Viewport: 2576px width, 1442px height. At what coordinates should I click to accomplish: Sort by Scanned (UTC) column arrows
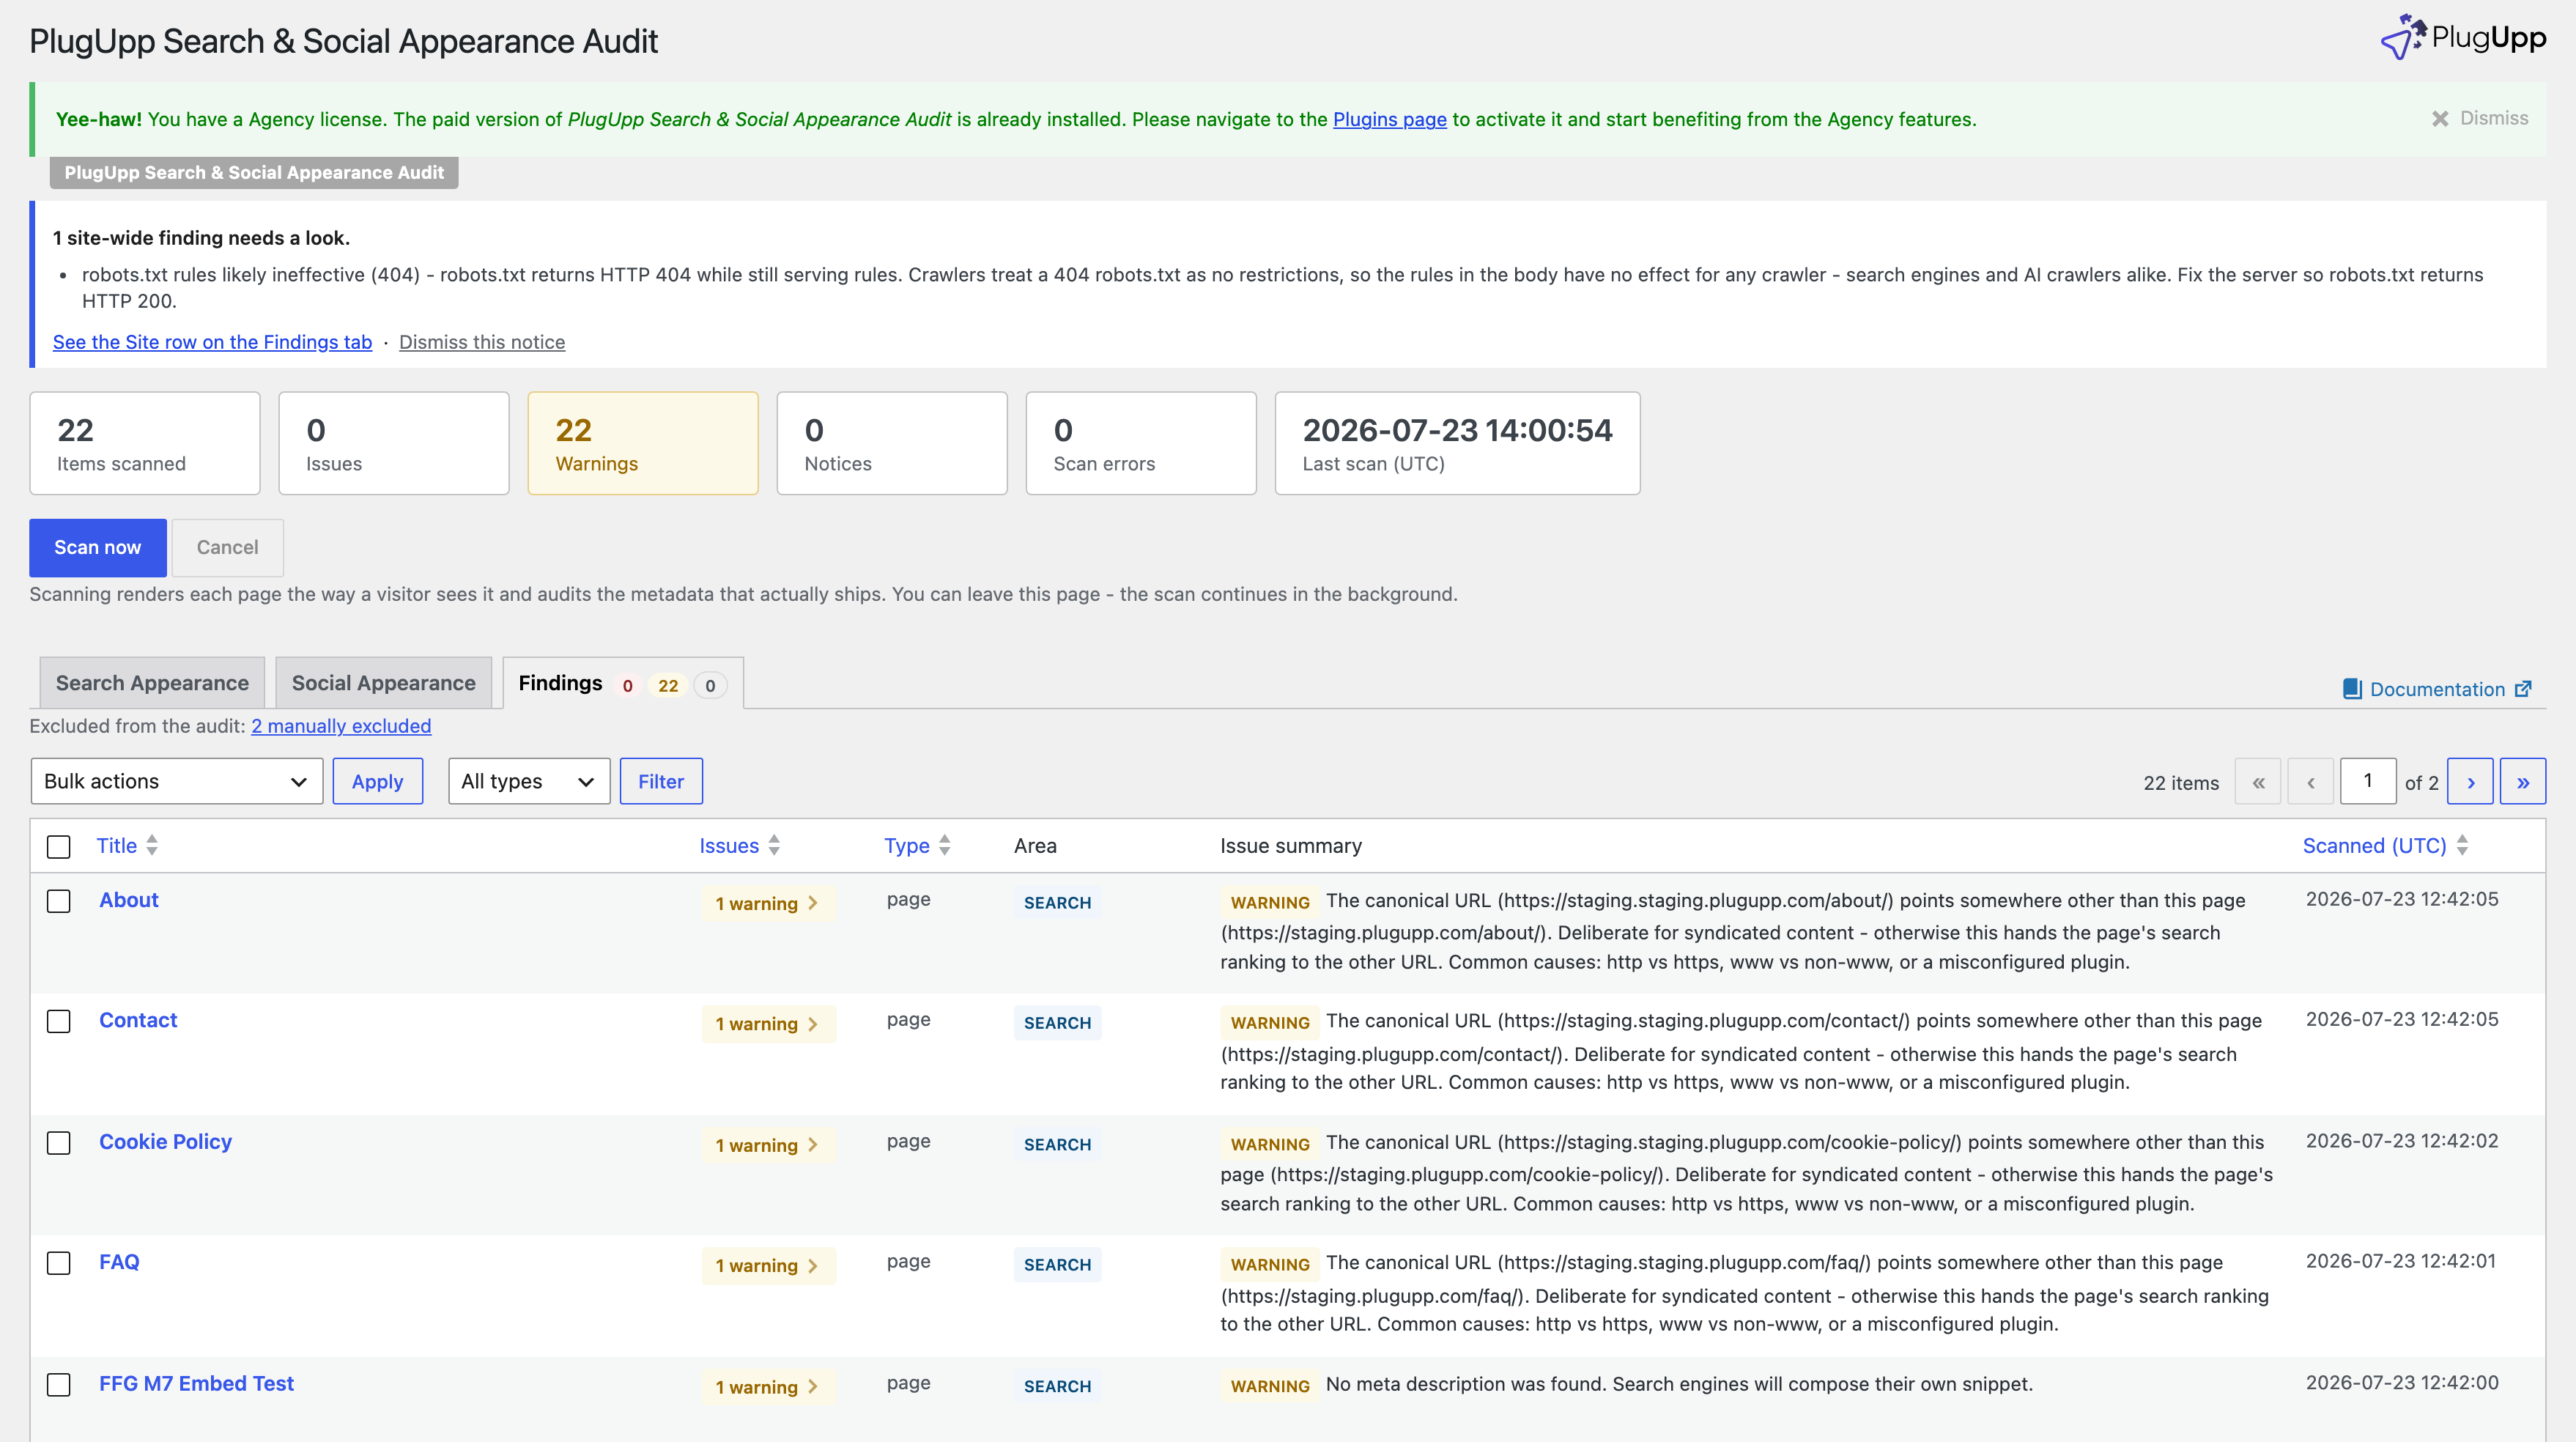(2462, 846)
